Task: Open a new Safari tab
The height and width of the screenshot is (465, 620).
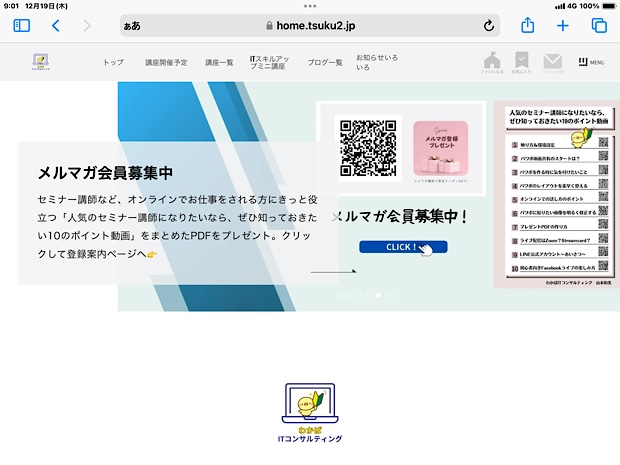Action: click(x=563, y=26)
